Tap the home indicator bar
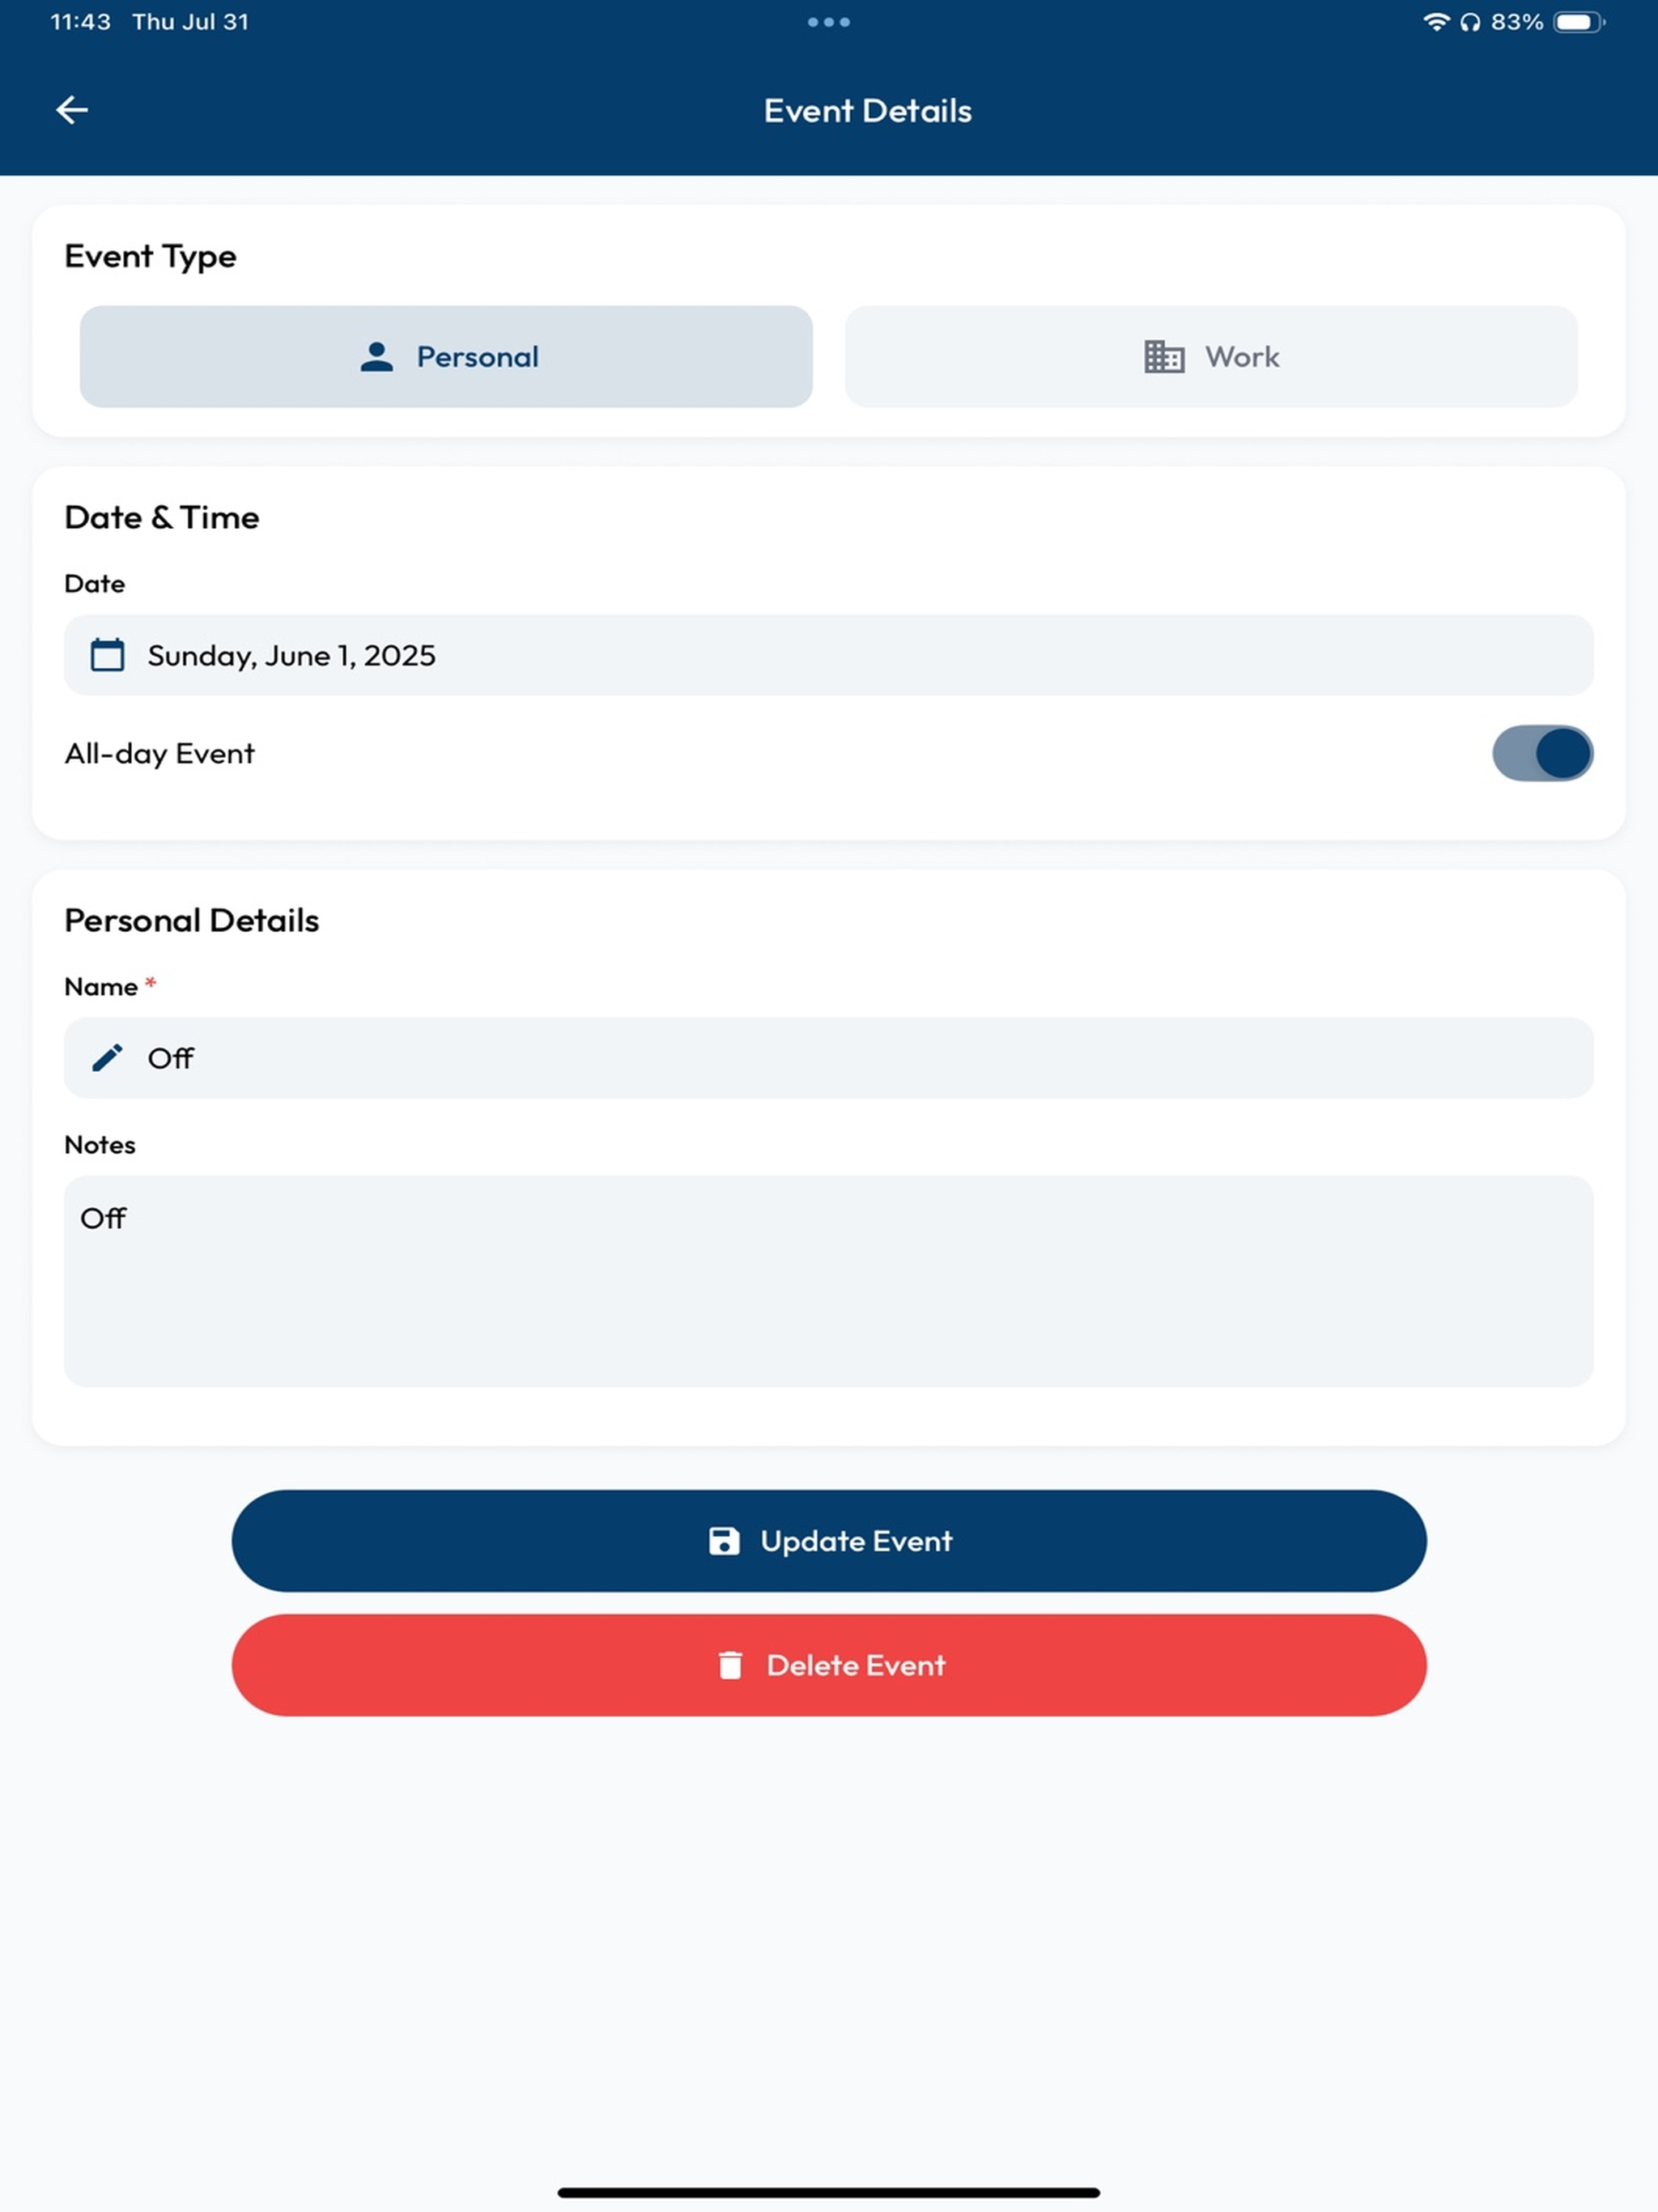Image resolution: width=1658 pixels, height=2212 pixels. (x=829, y=2193)
